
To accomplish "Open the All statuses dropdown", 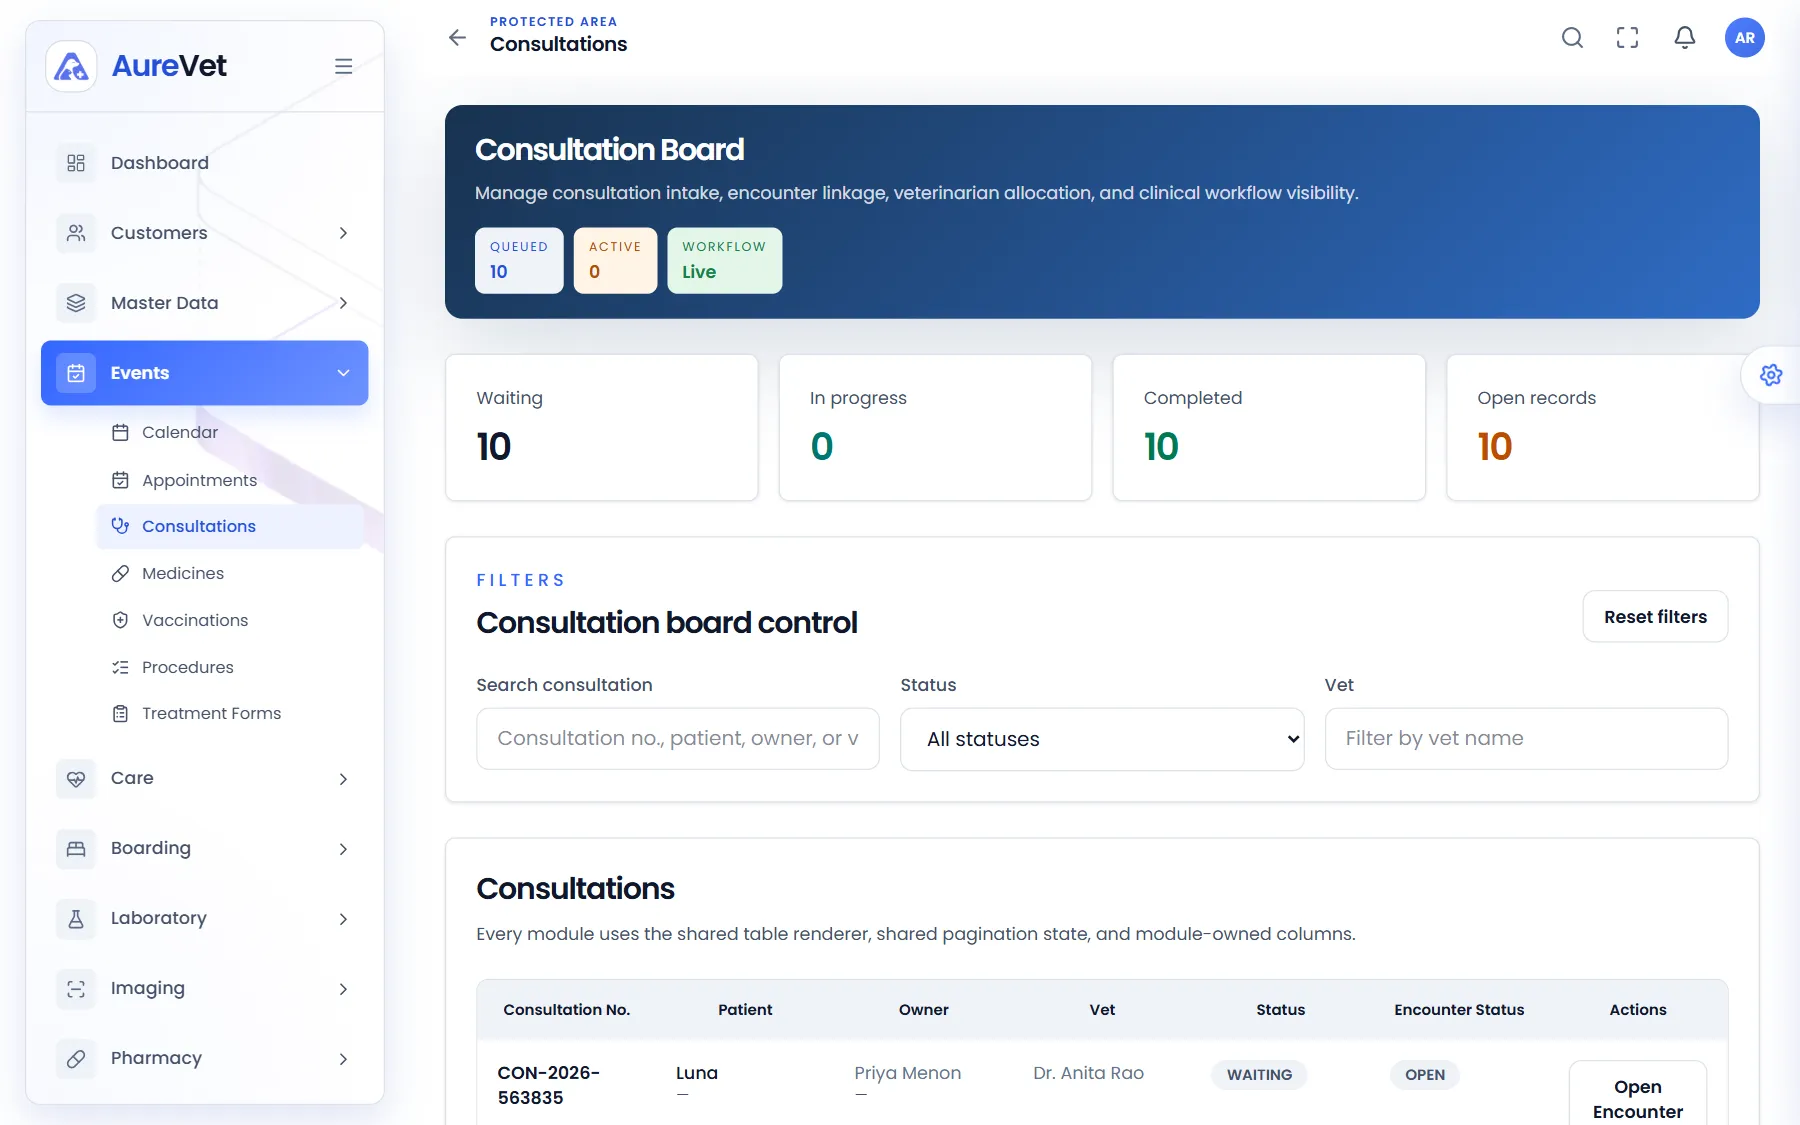I will (1102, 739).
